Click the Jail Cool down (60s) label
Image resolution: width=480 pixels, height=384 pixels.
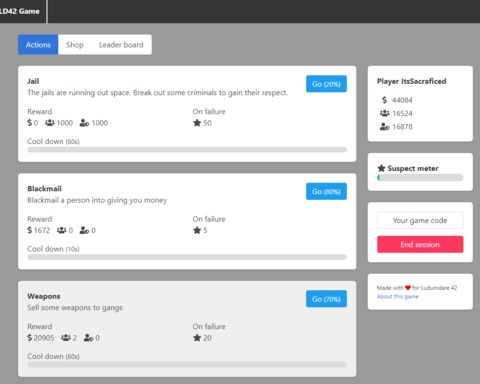pos(53,141)
